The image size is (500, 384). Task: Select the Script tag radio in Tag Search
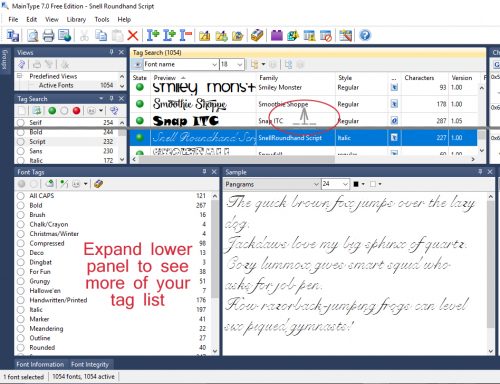point(21,142)
